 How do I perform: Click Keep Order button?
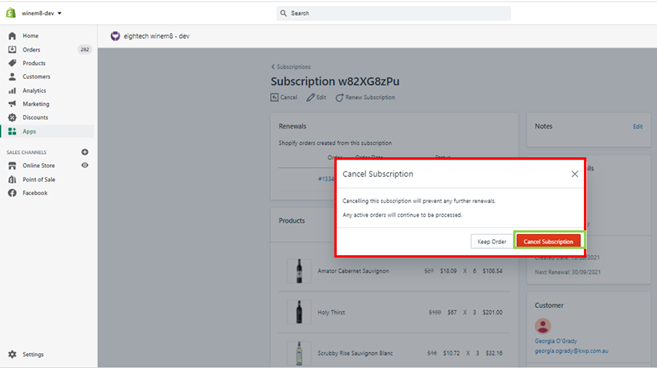492,242
